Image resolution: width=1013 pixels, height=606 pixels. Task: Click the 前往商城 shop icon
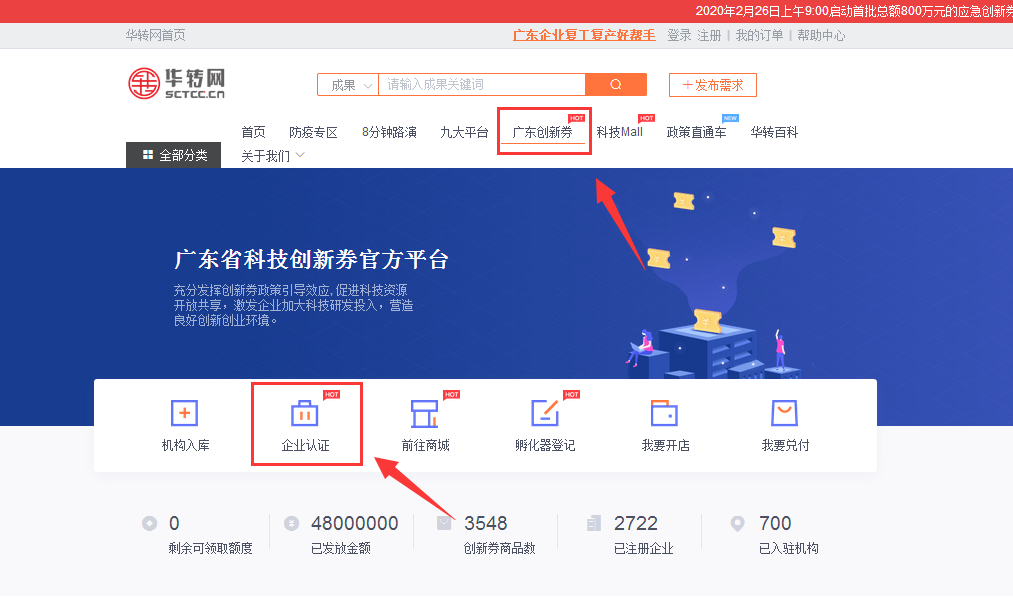pos(425,413)
